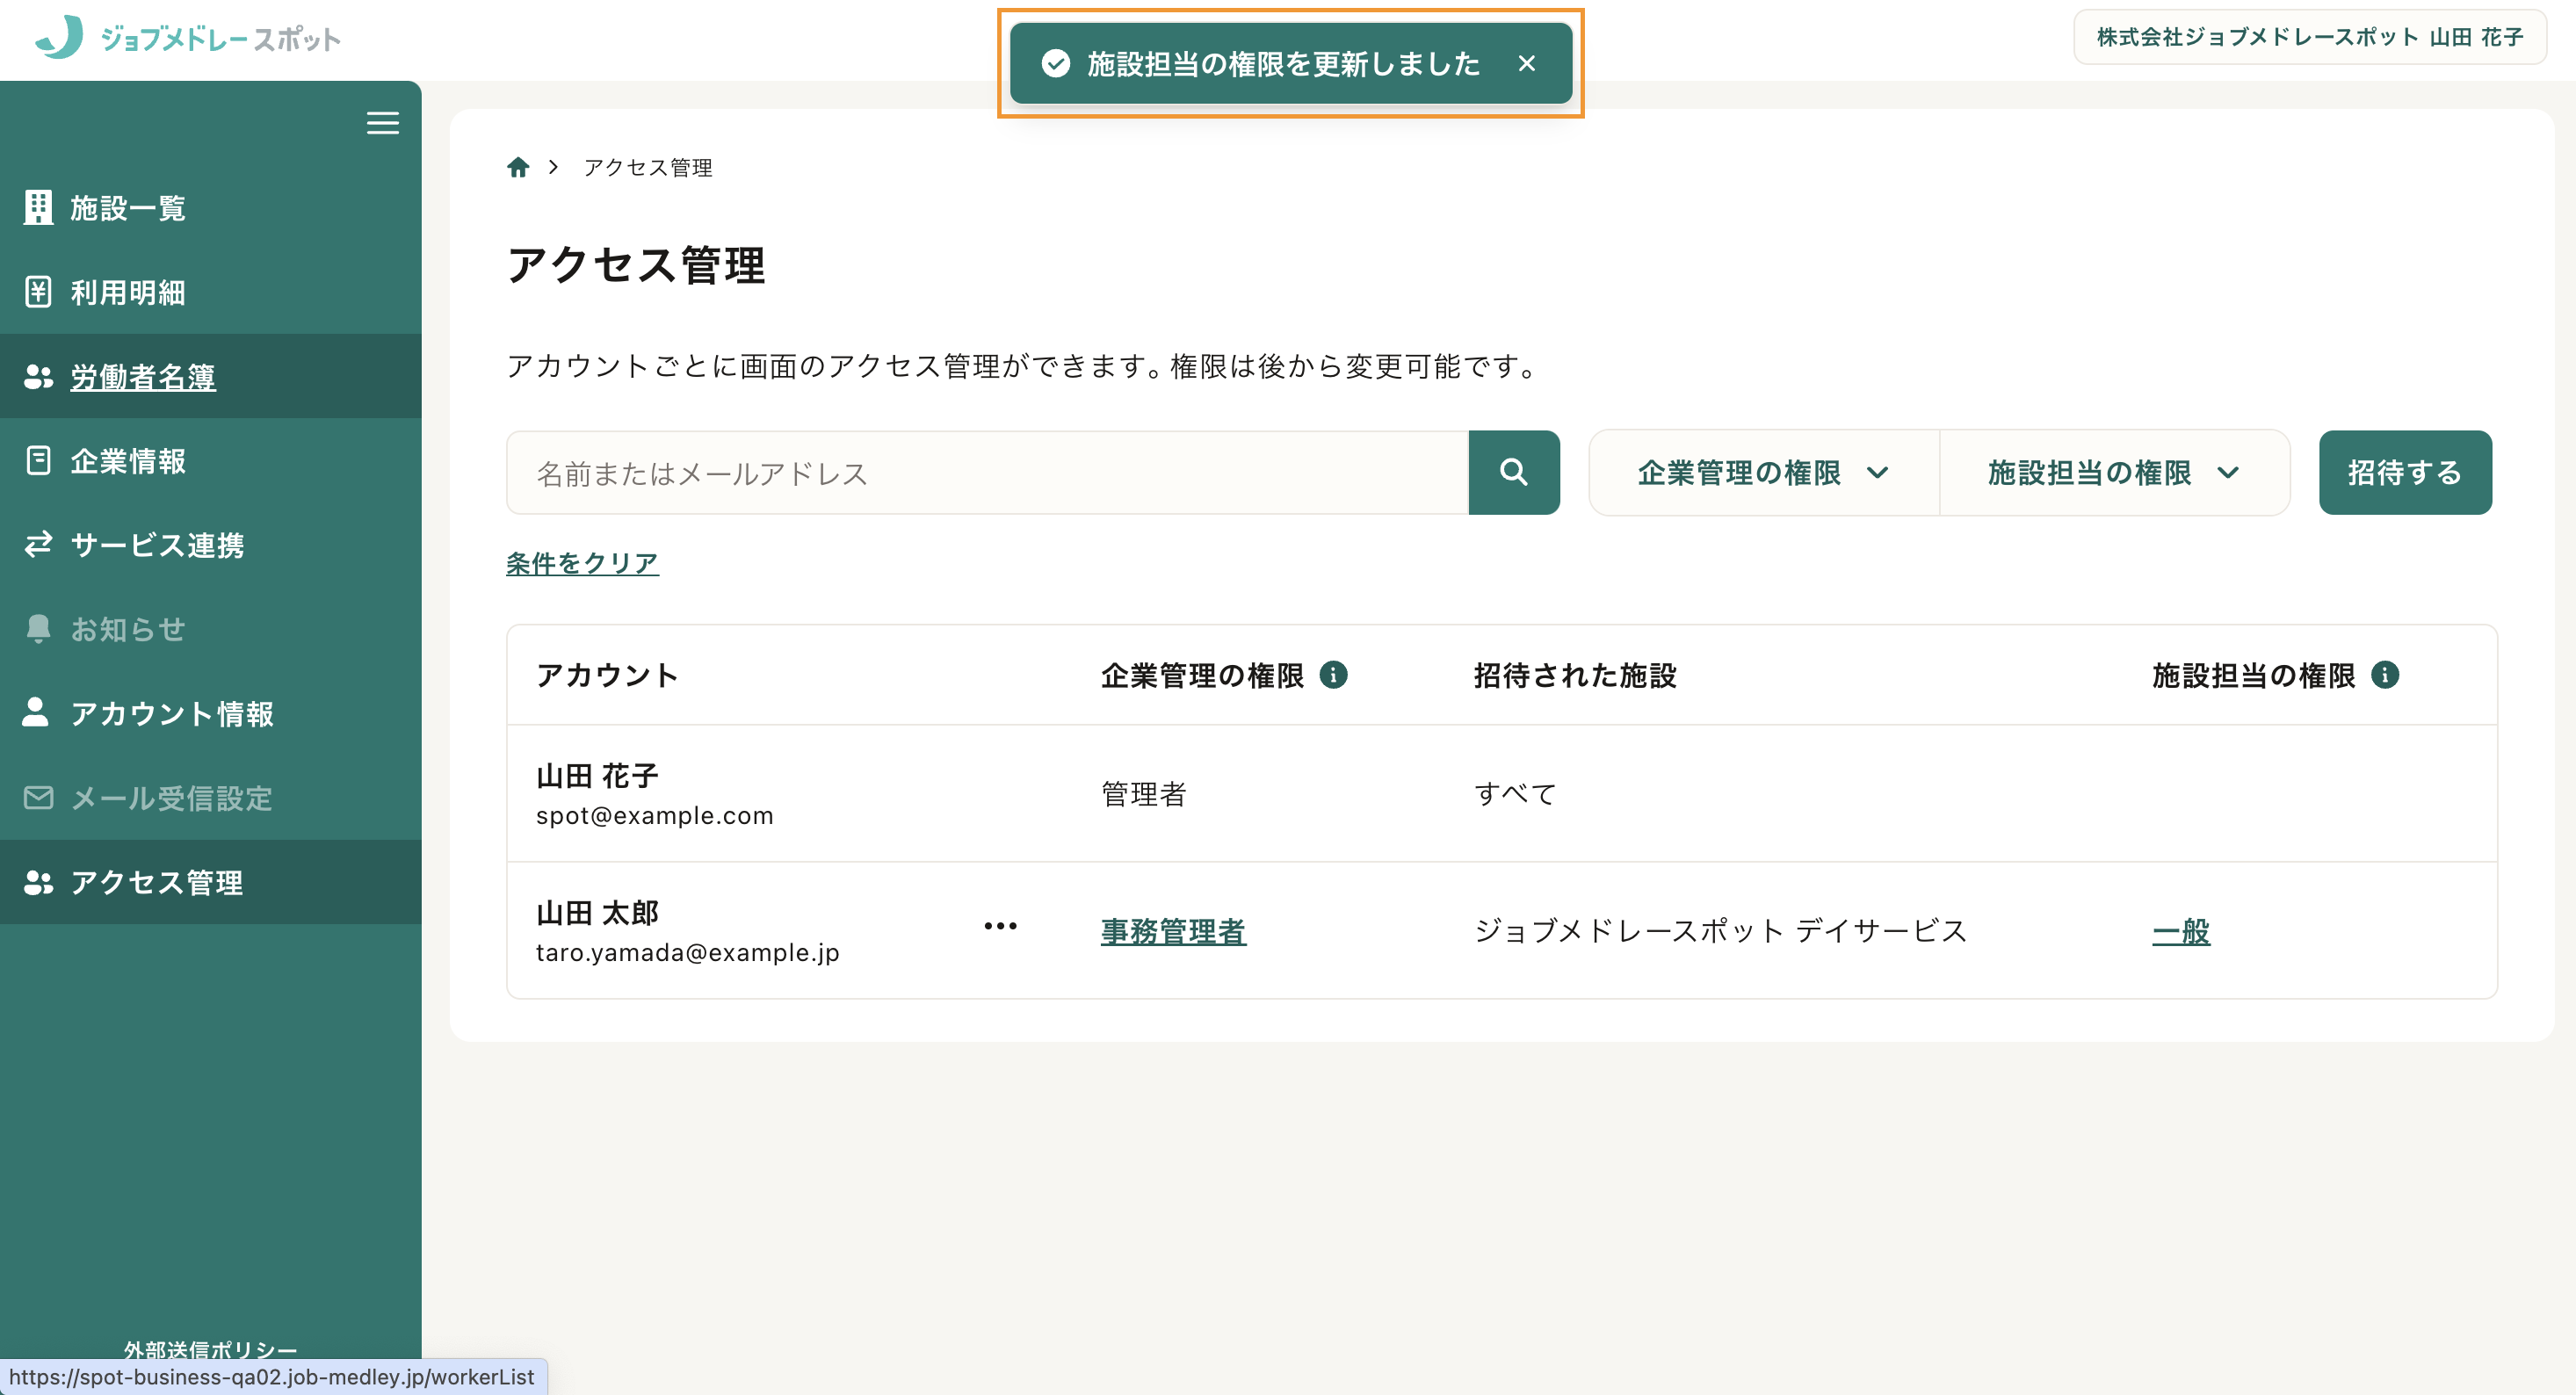2576x1395 pixels.
Task: Open 労働者名簿 in the sidebar
Action: (x=211, y=377)
